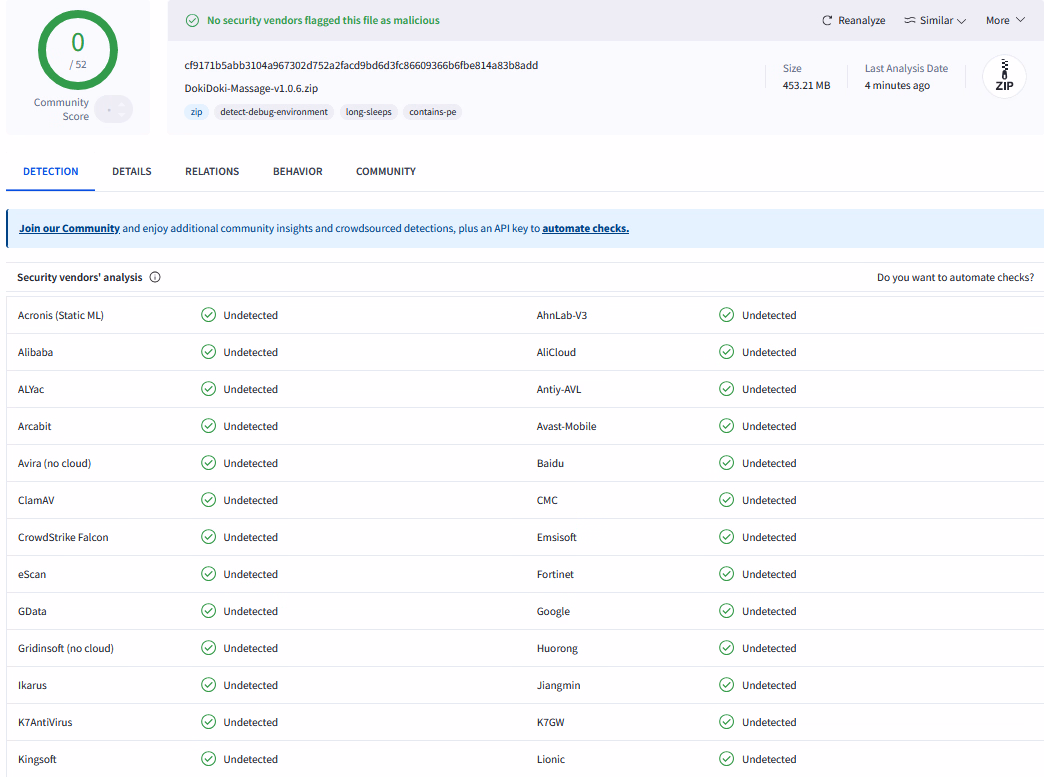
Task: Click the Gridinsoft (no cloud) undetected check icon
Action: (208, 648)
